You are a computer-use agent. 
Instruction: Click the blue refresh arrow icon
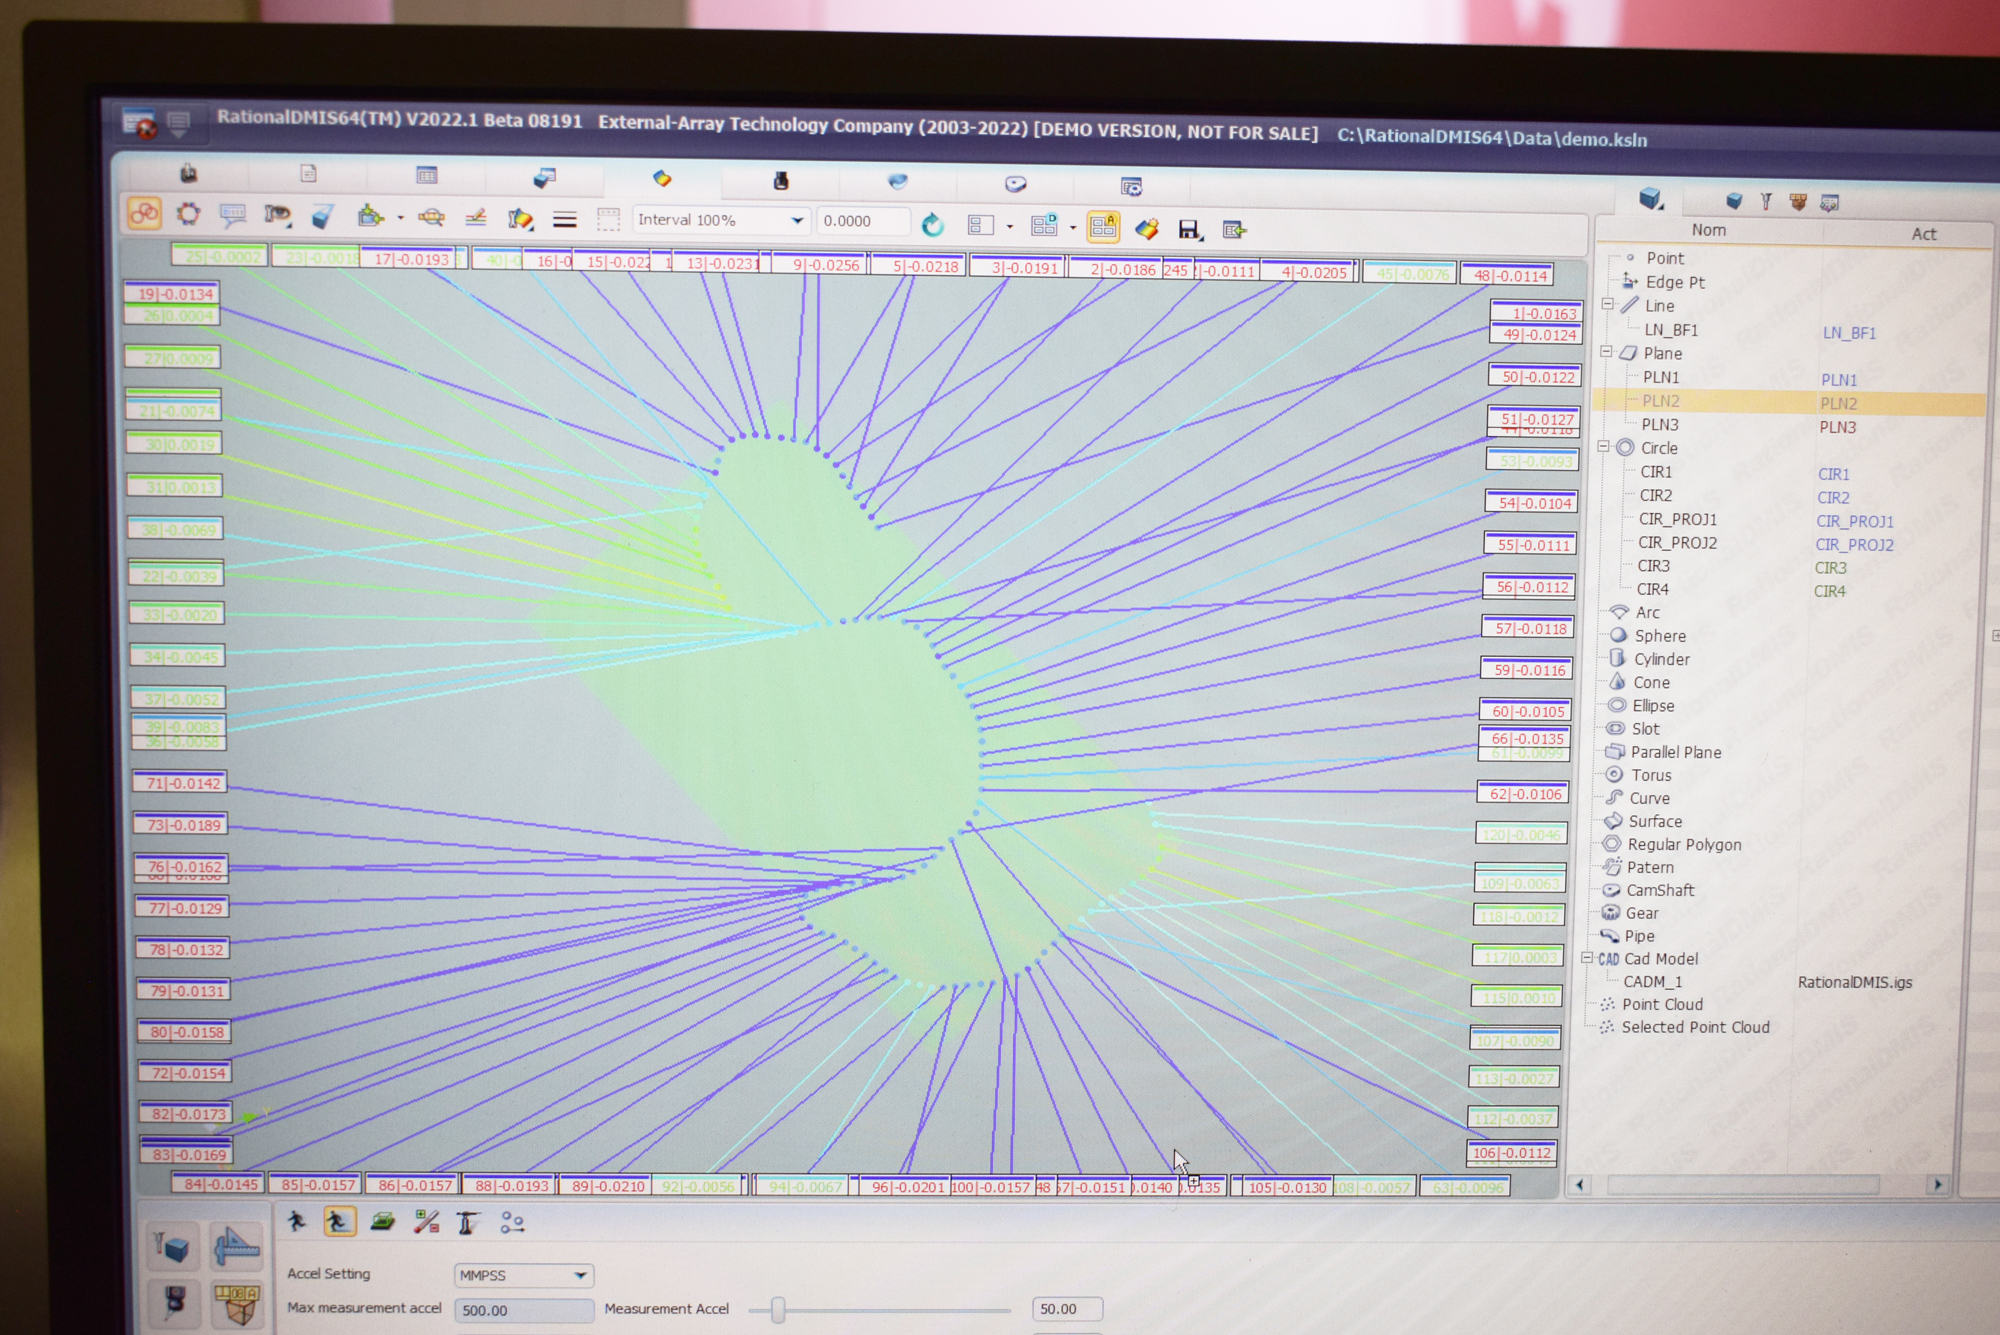[932, 225]
